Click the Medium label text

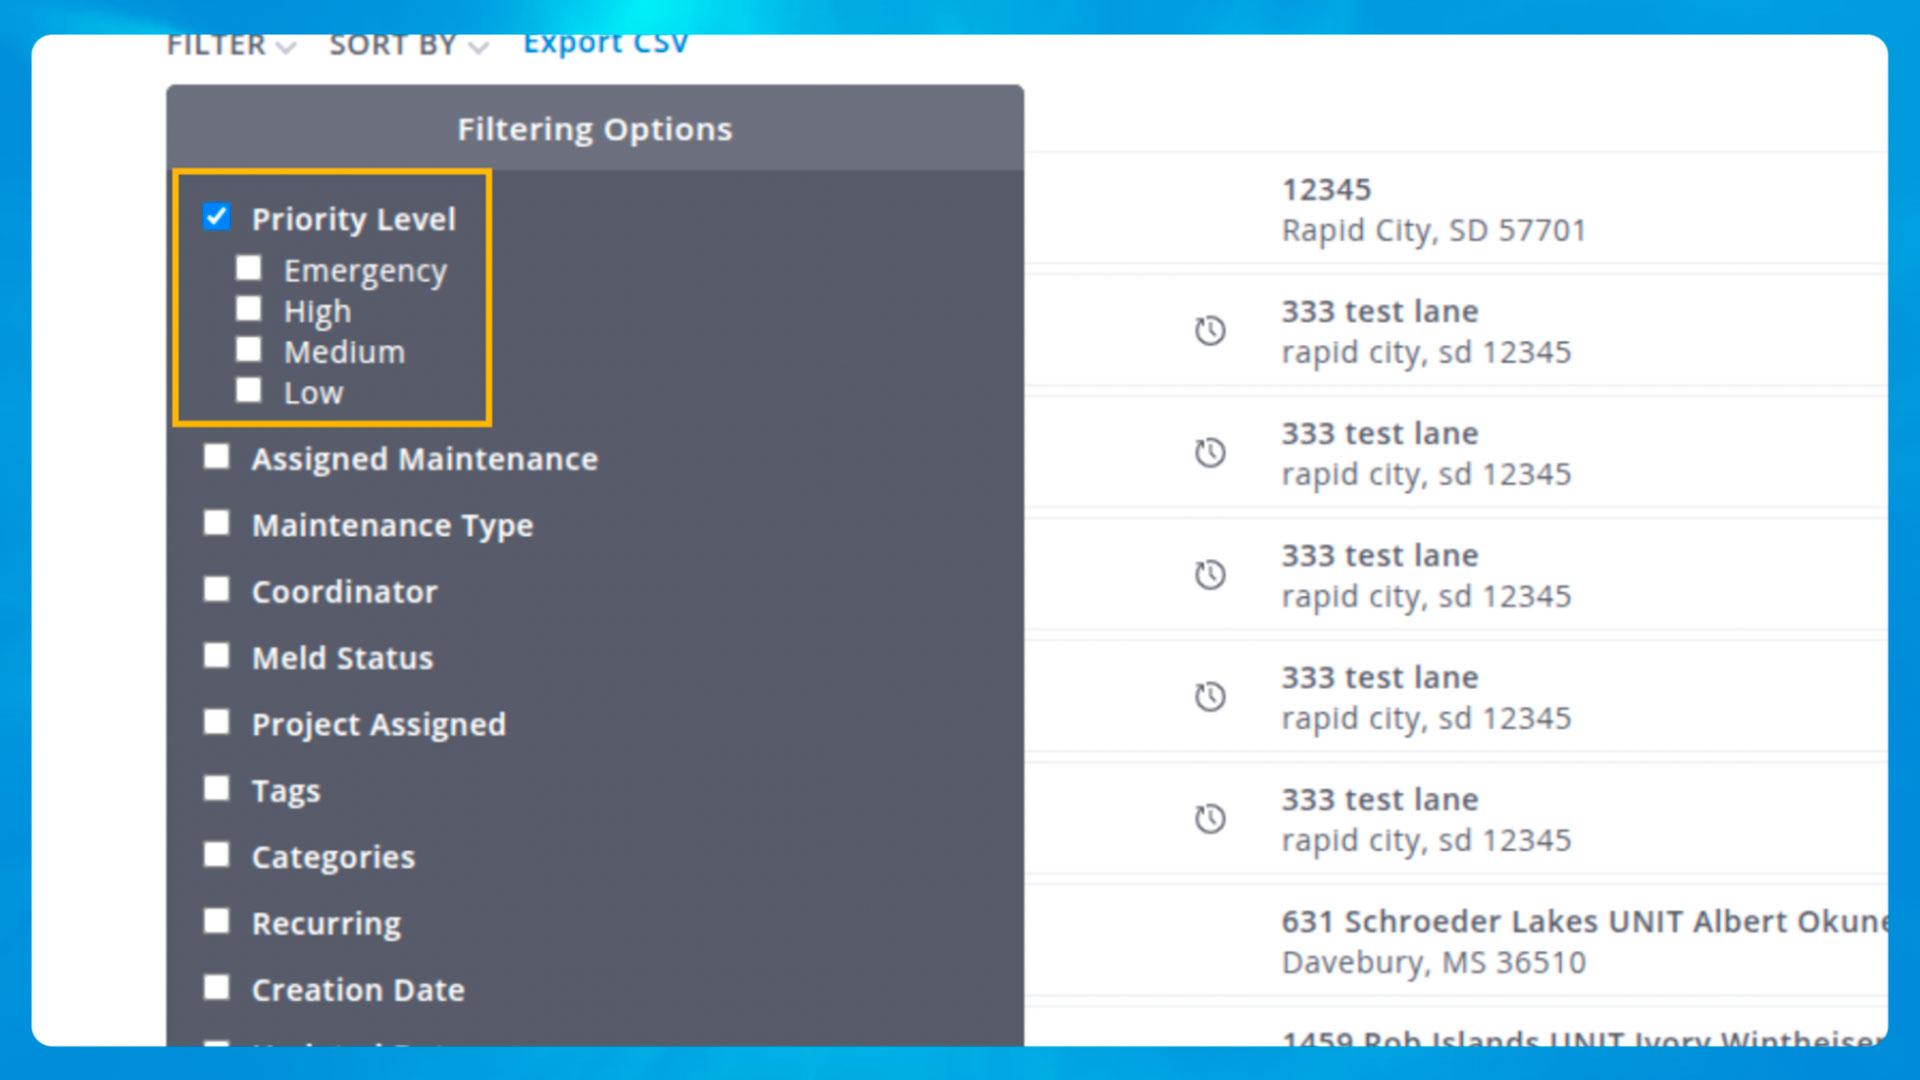[x=344, y=352]
